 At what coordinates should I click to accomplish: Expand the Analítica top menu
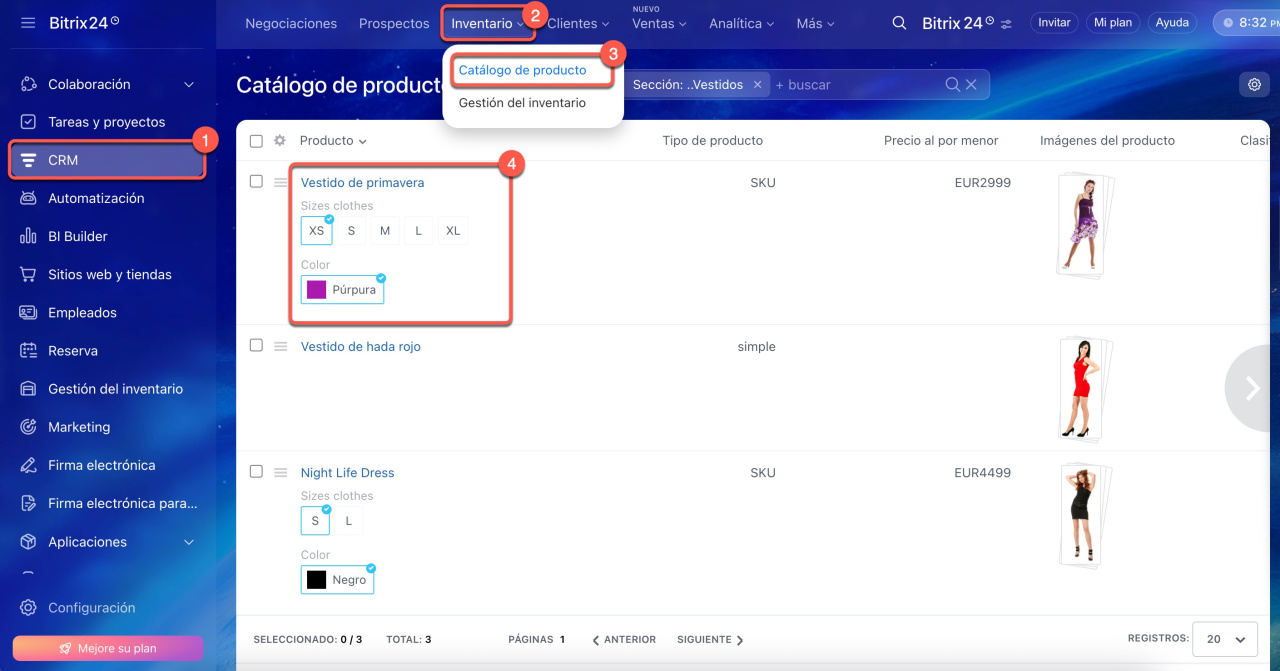pyautogui.click(x=742, y=23)
